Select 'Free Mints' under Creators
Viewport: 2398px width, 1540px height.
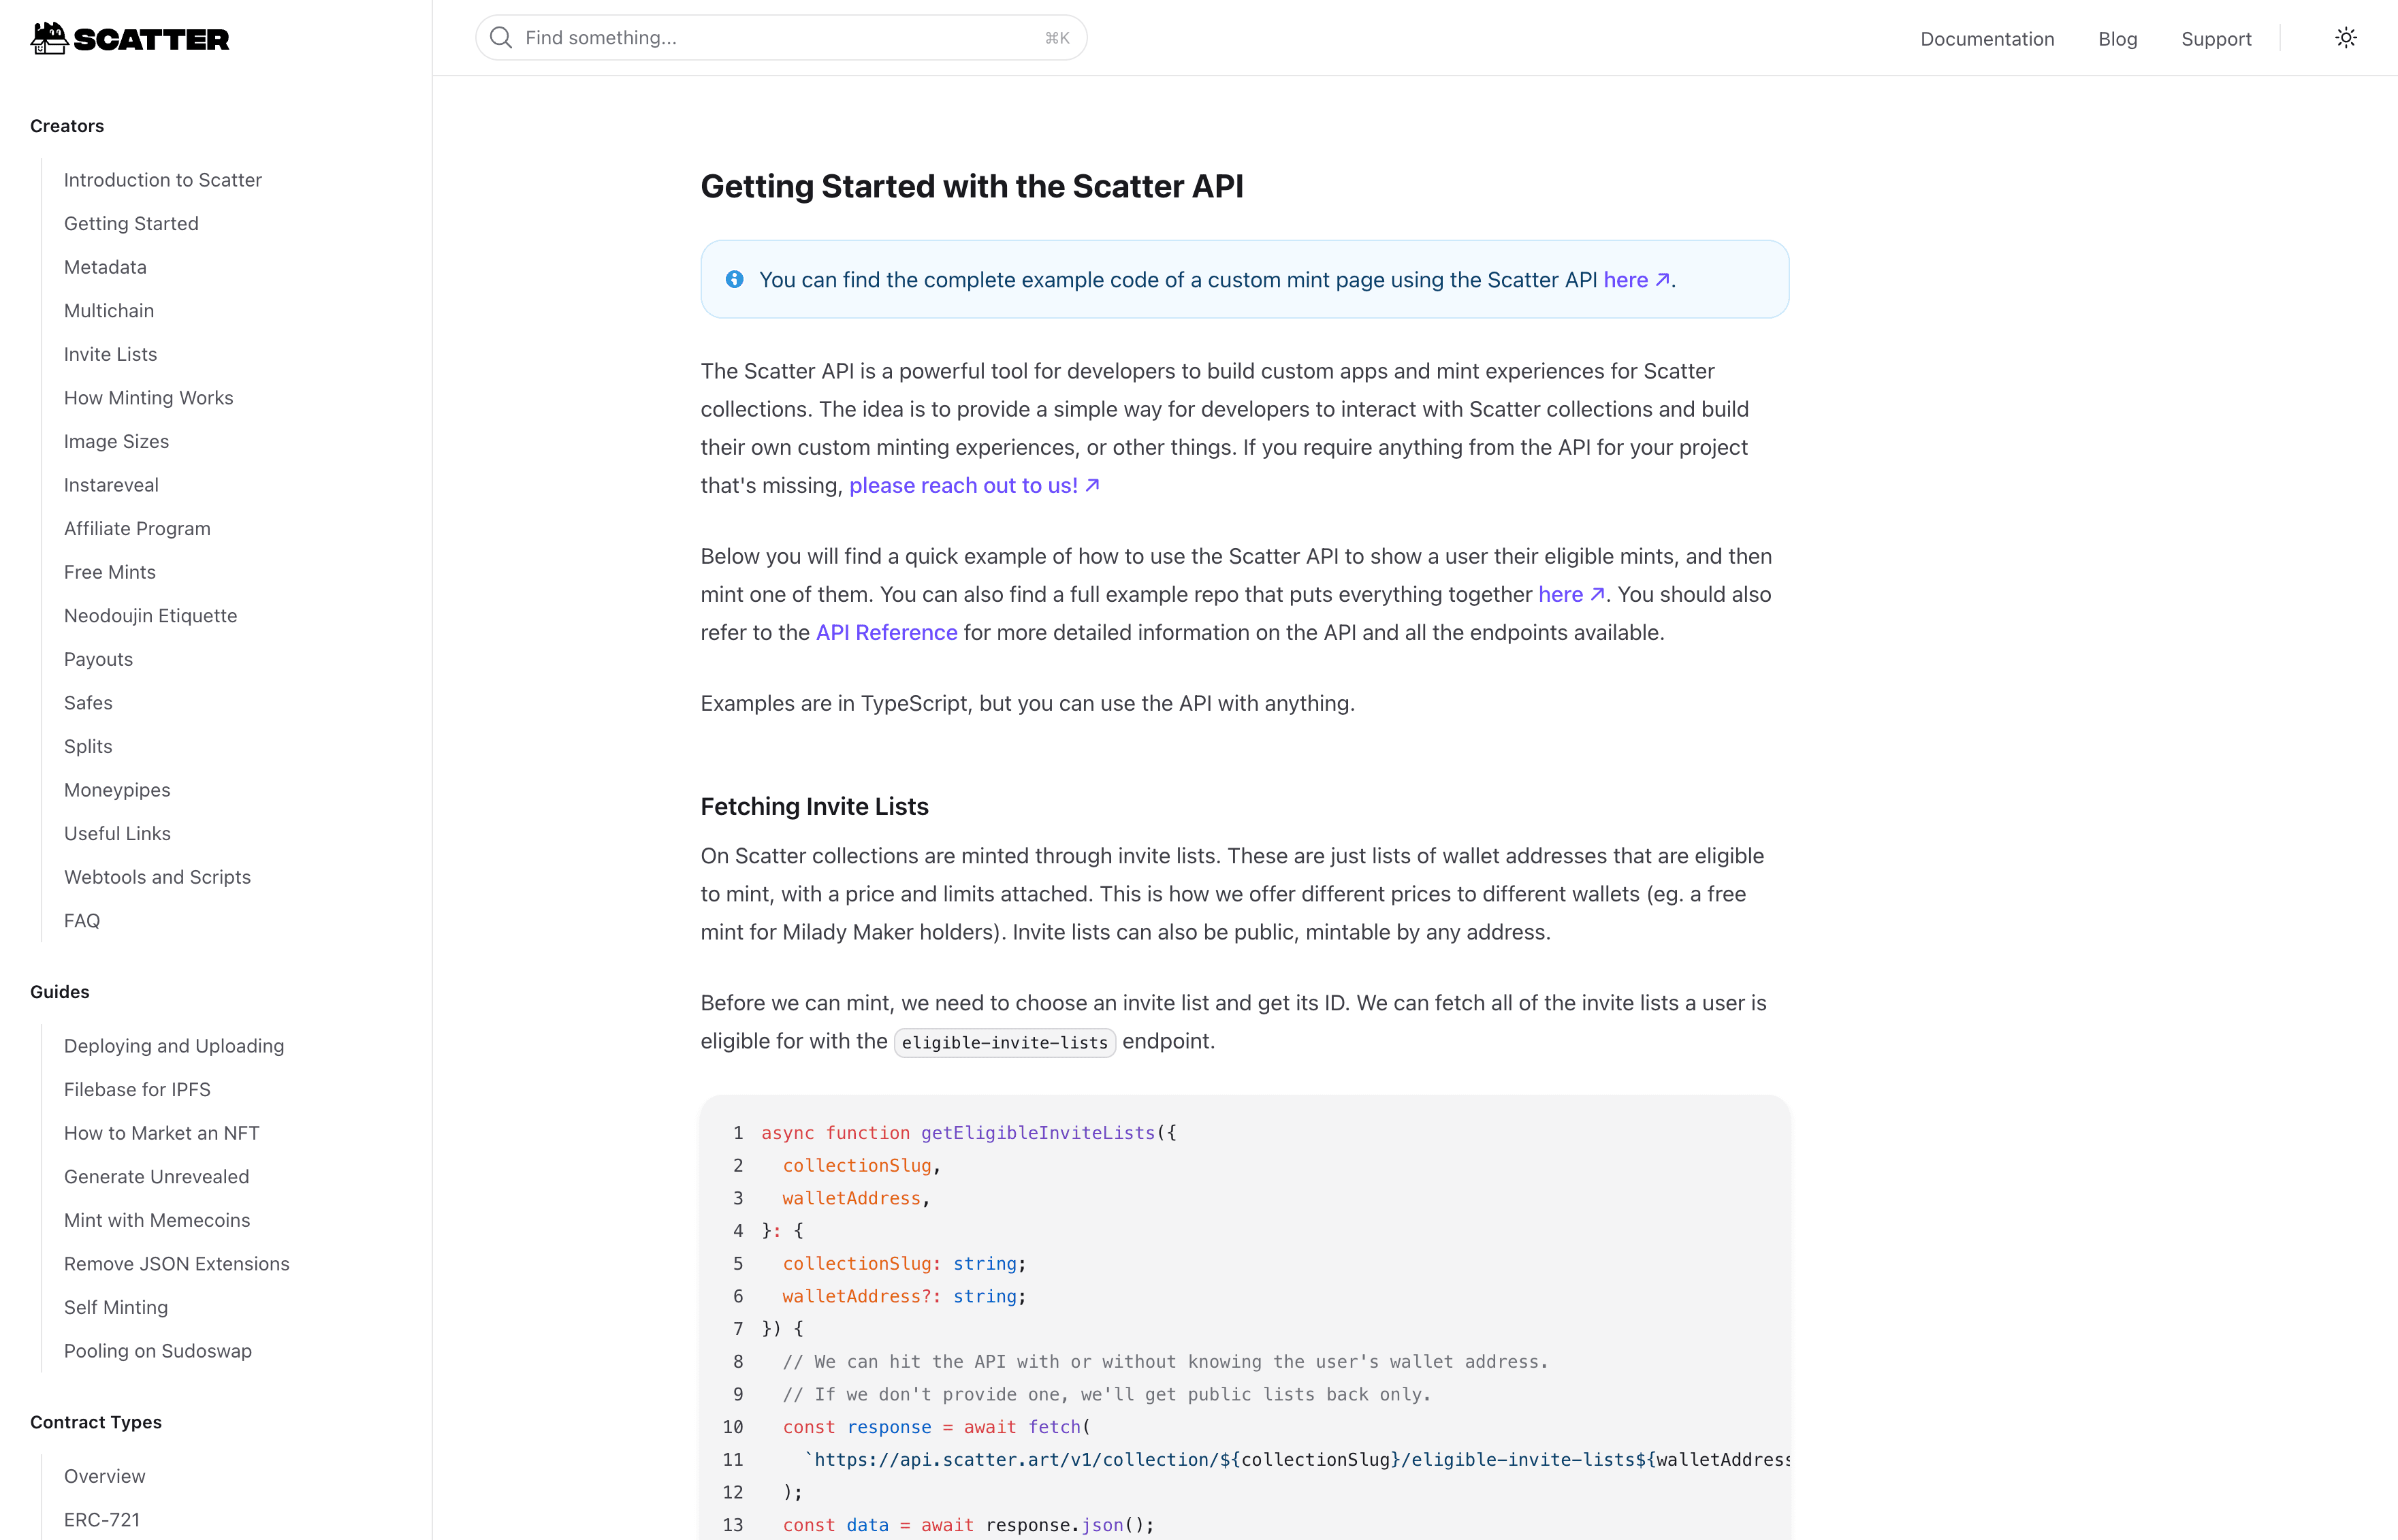tap(110, 571)
